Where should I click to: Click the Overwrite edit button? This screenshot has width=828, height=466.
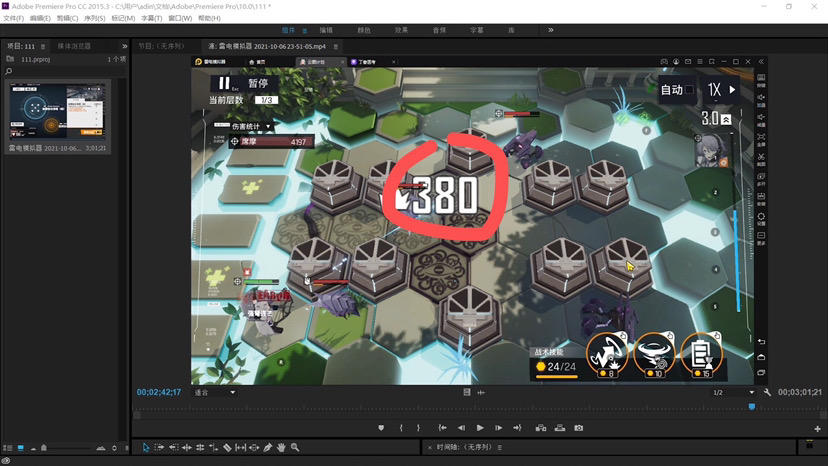tap(560, 428)
